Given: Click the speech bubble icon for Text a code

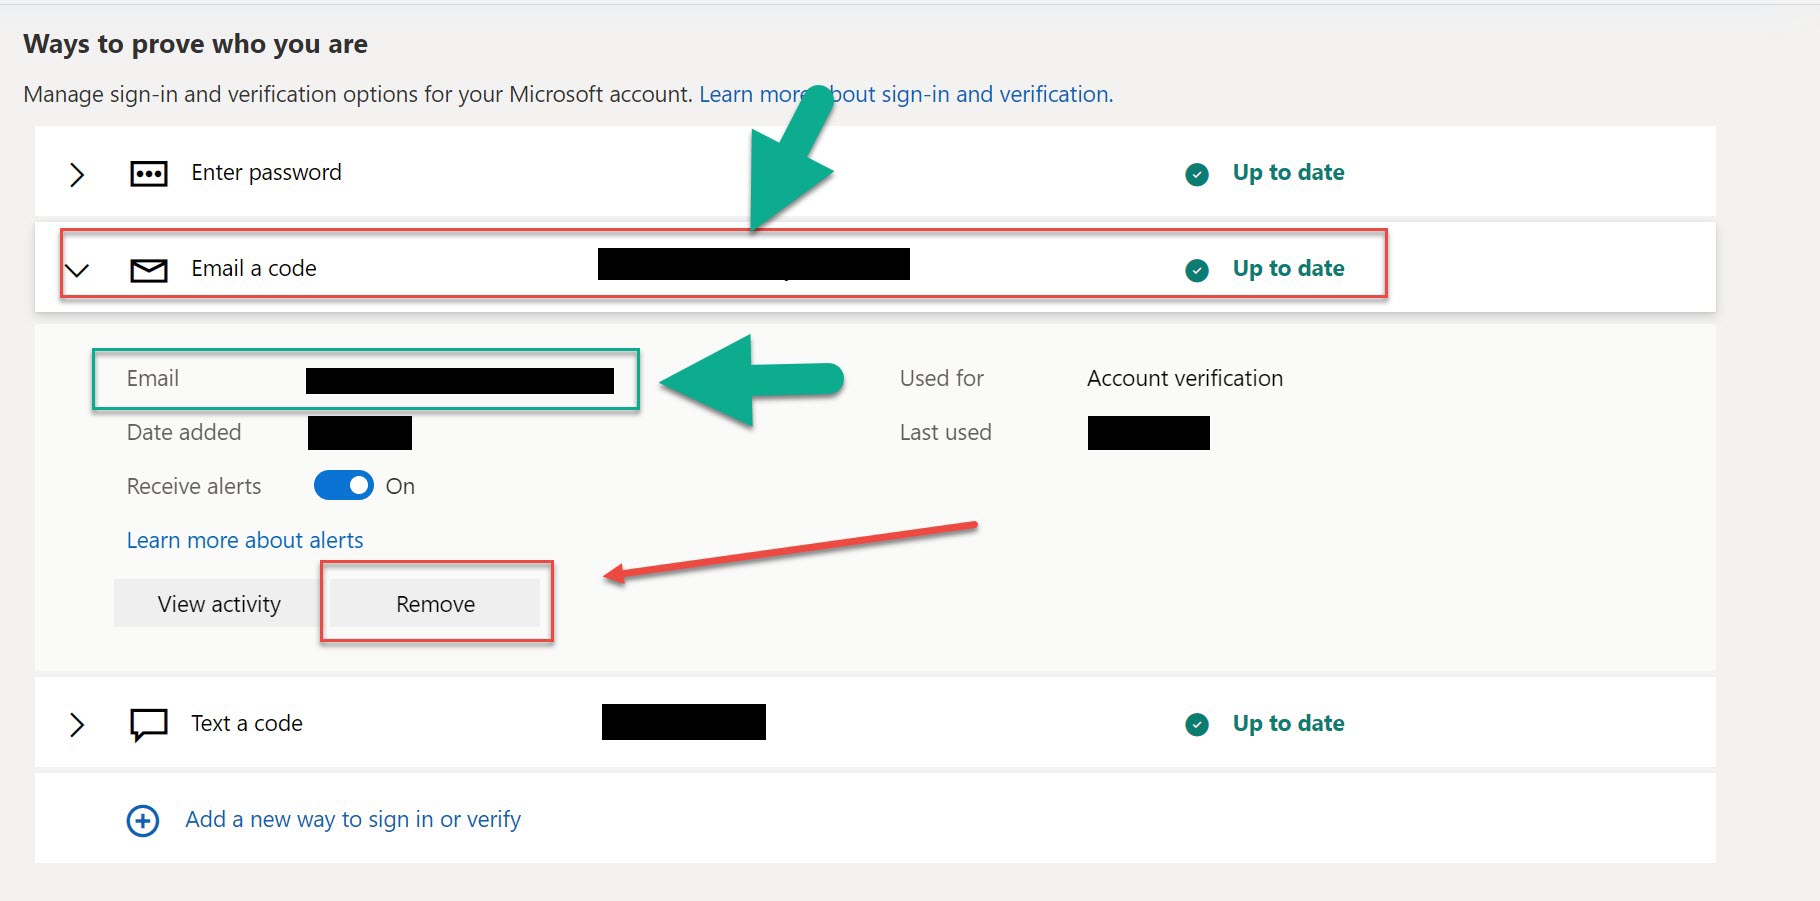Looking at the screenshot, I should point(149,725).
